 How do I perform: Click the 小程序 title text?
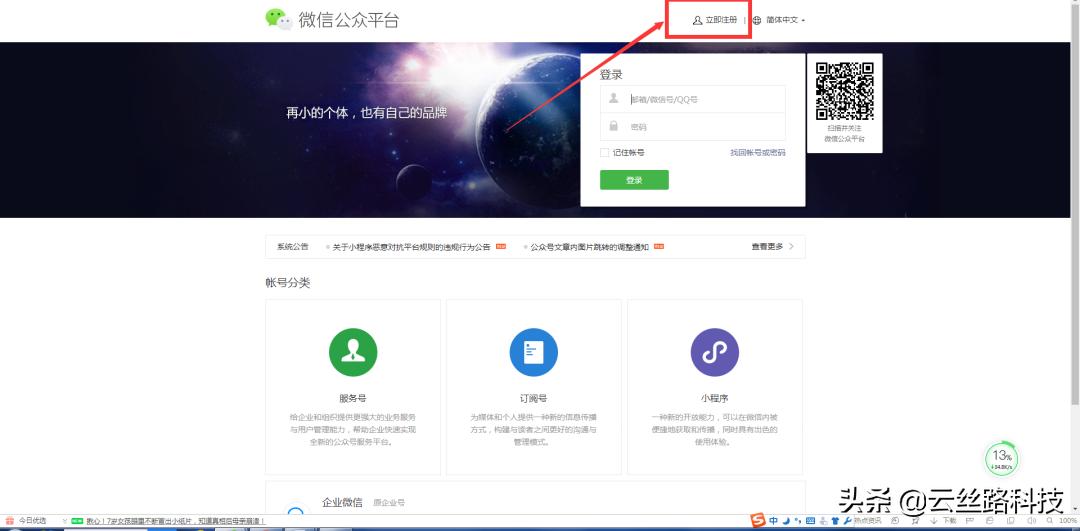(x=714, y=398)
